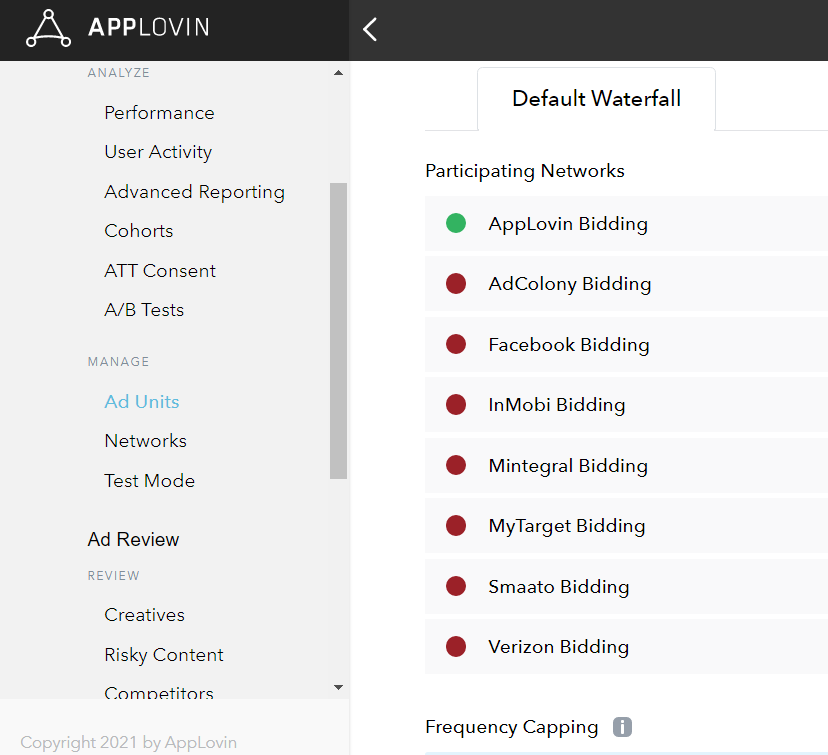Click the green AppLovin Bidding status dot
The width and height of the screenshot is (828, 755).
(456, 223)
